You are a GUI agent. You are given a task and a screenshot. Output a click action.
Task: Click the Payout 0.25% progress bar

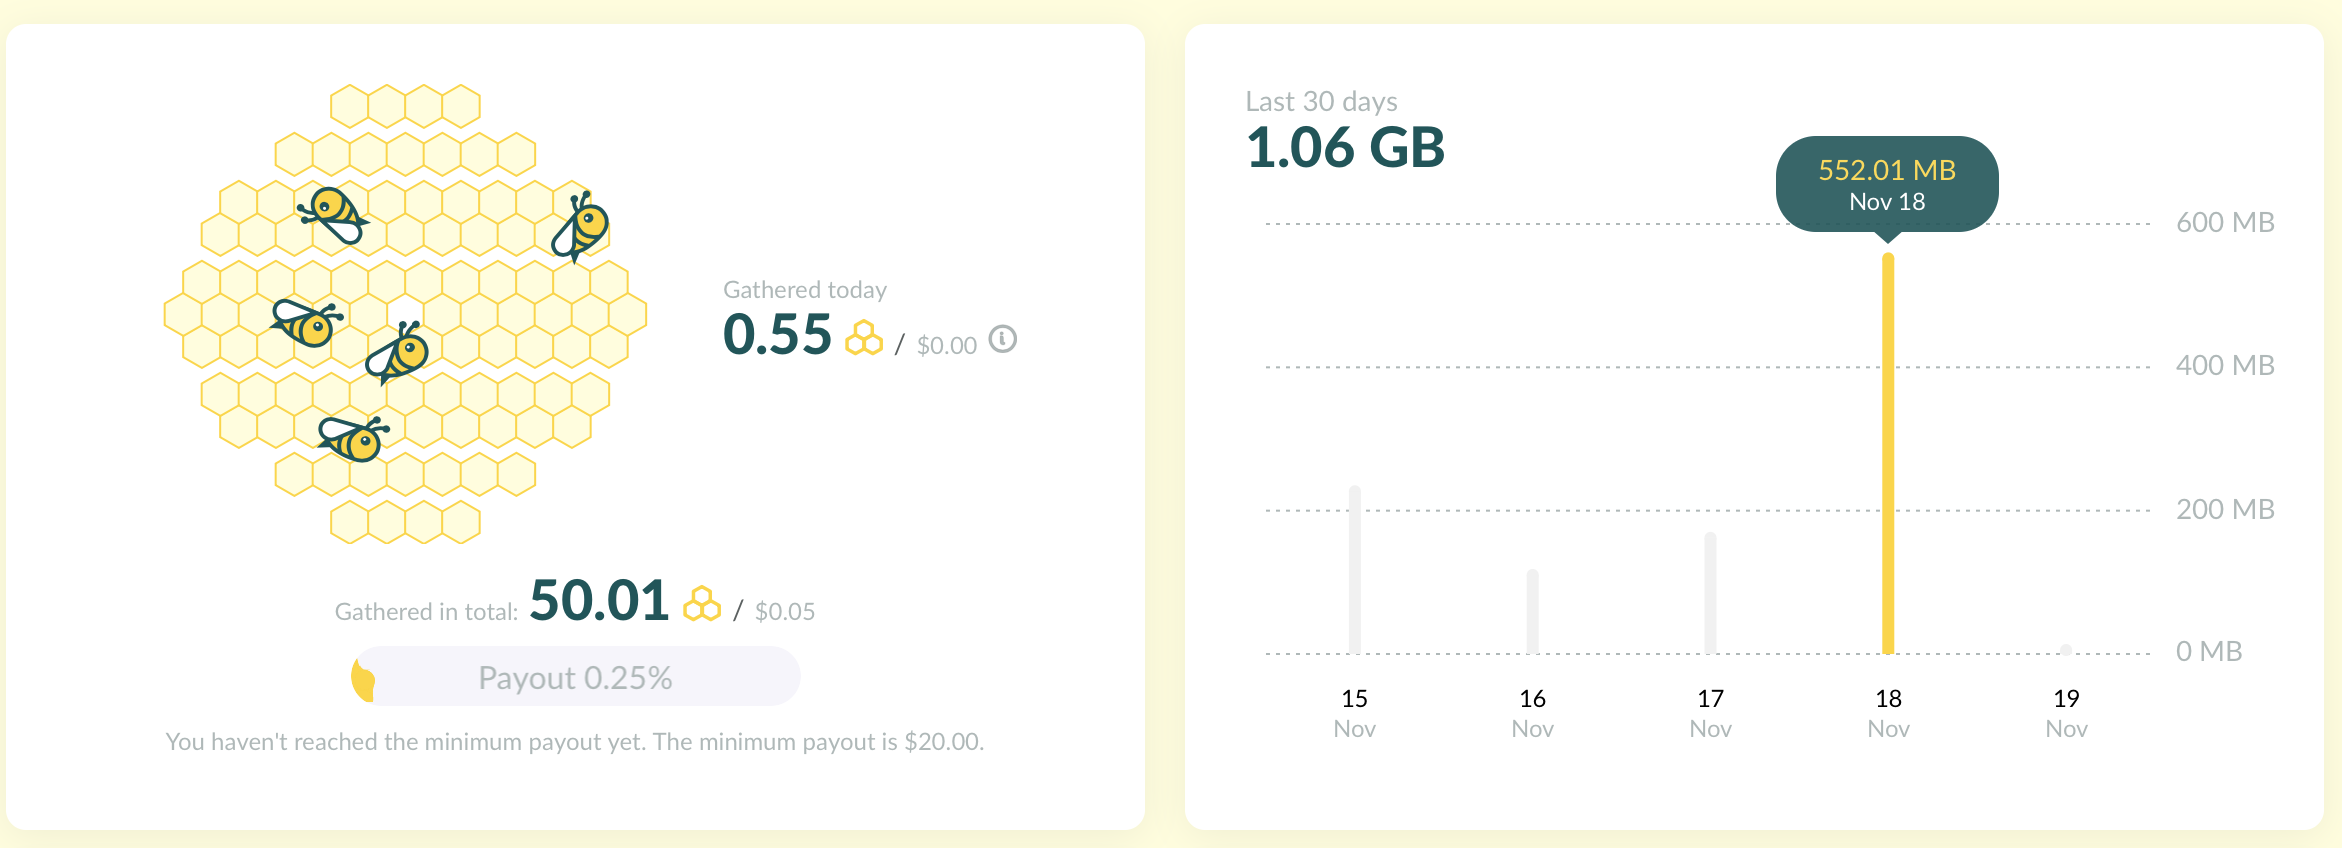[575, 677]
